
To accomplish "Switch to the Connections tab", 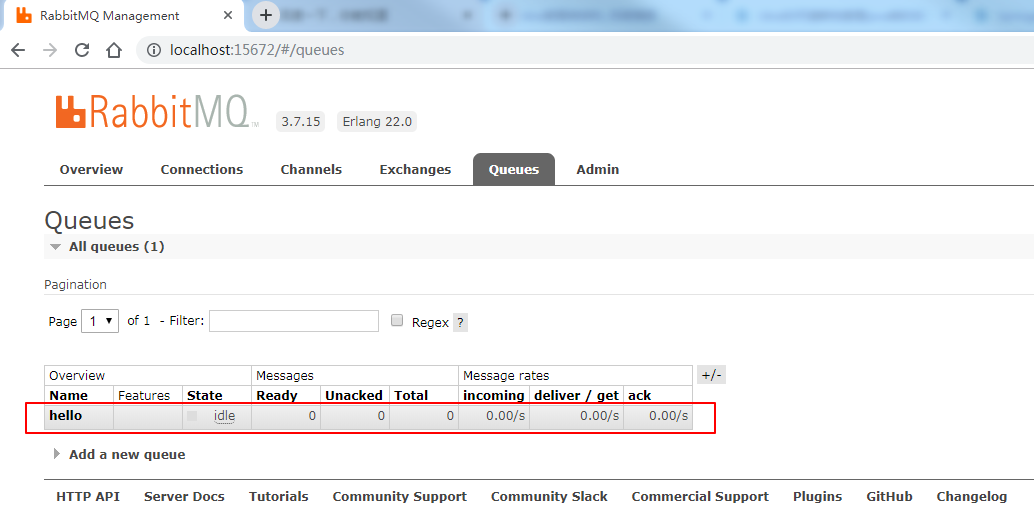I will 202,169.
